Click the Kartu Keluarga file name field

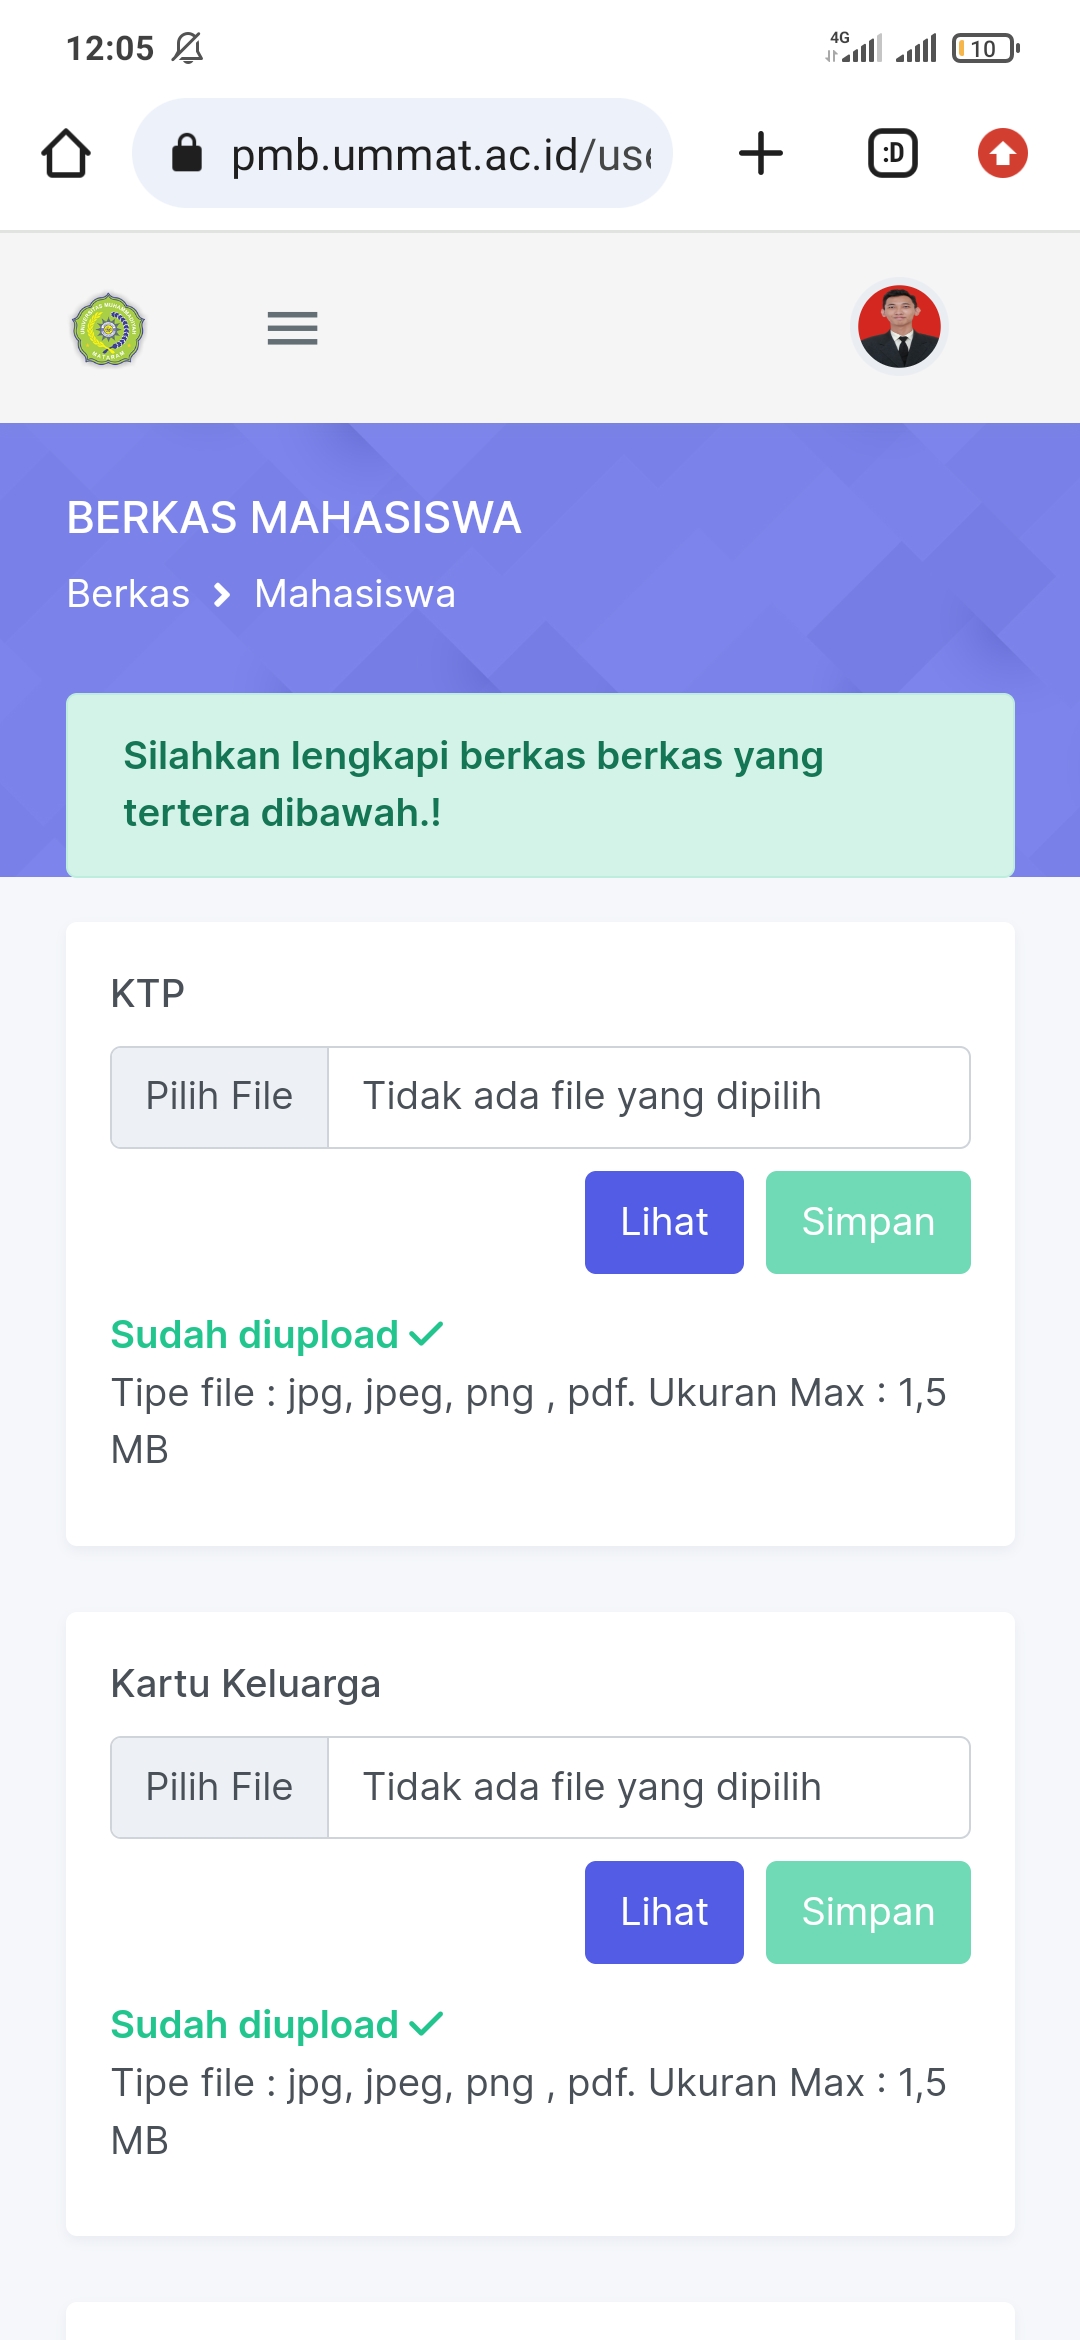(648, 1787)
